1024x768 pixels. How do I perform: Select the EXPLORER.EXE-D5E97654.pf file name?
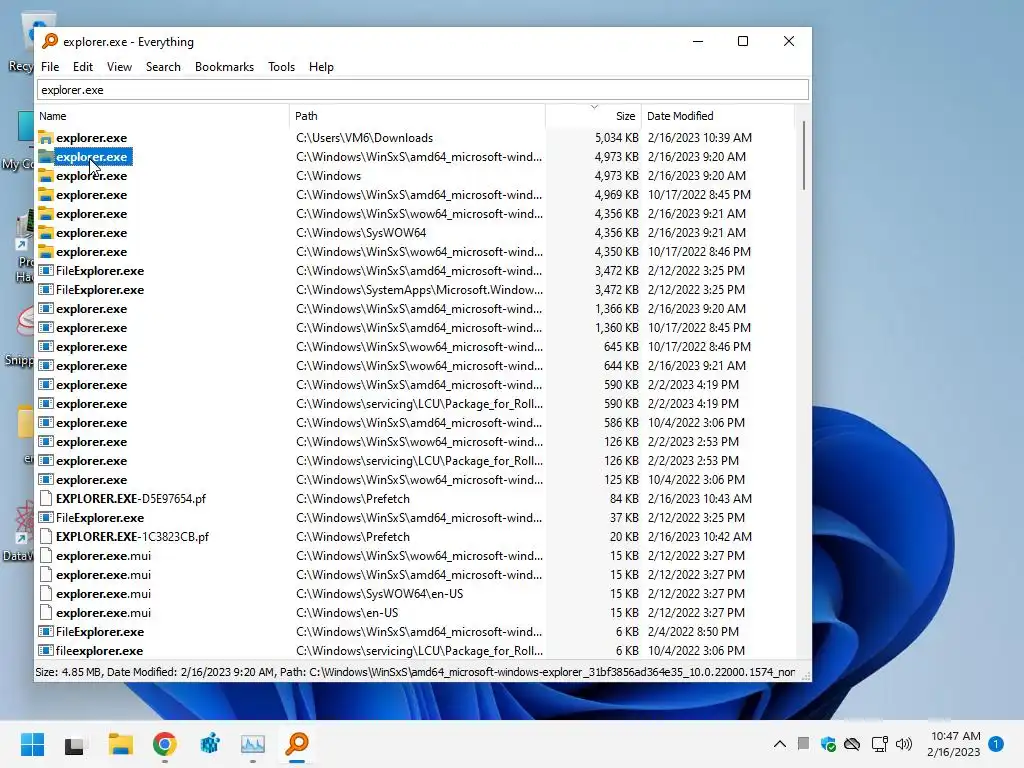[131, 498]
